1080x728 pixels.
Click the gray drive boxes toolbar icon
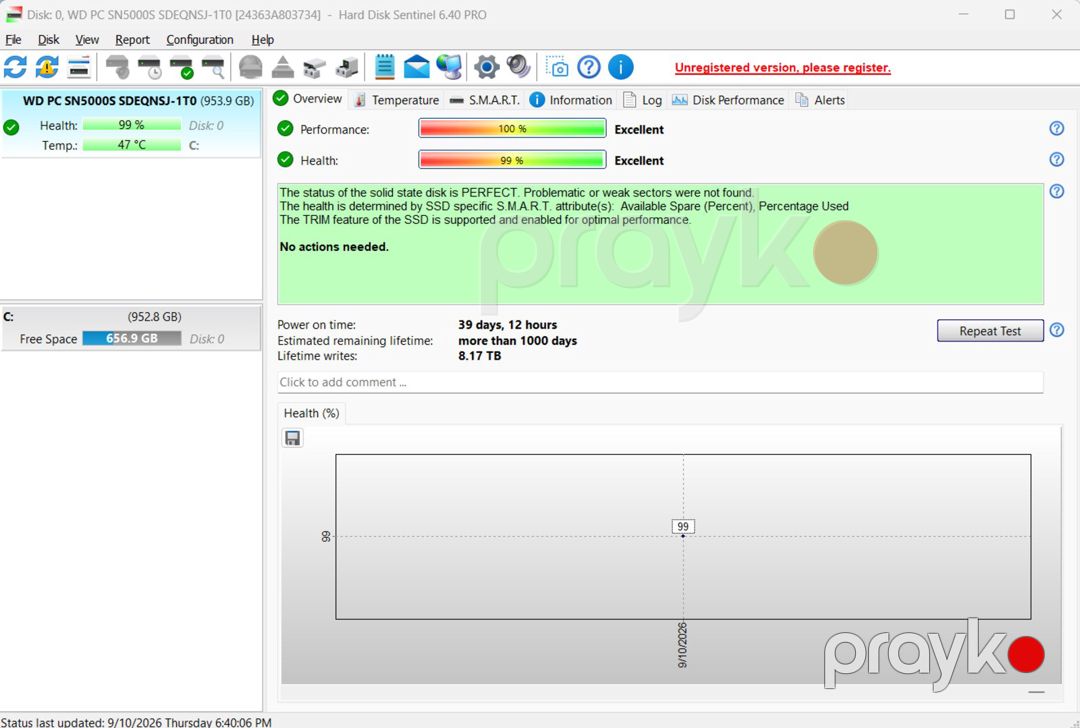tap(314, 67)
